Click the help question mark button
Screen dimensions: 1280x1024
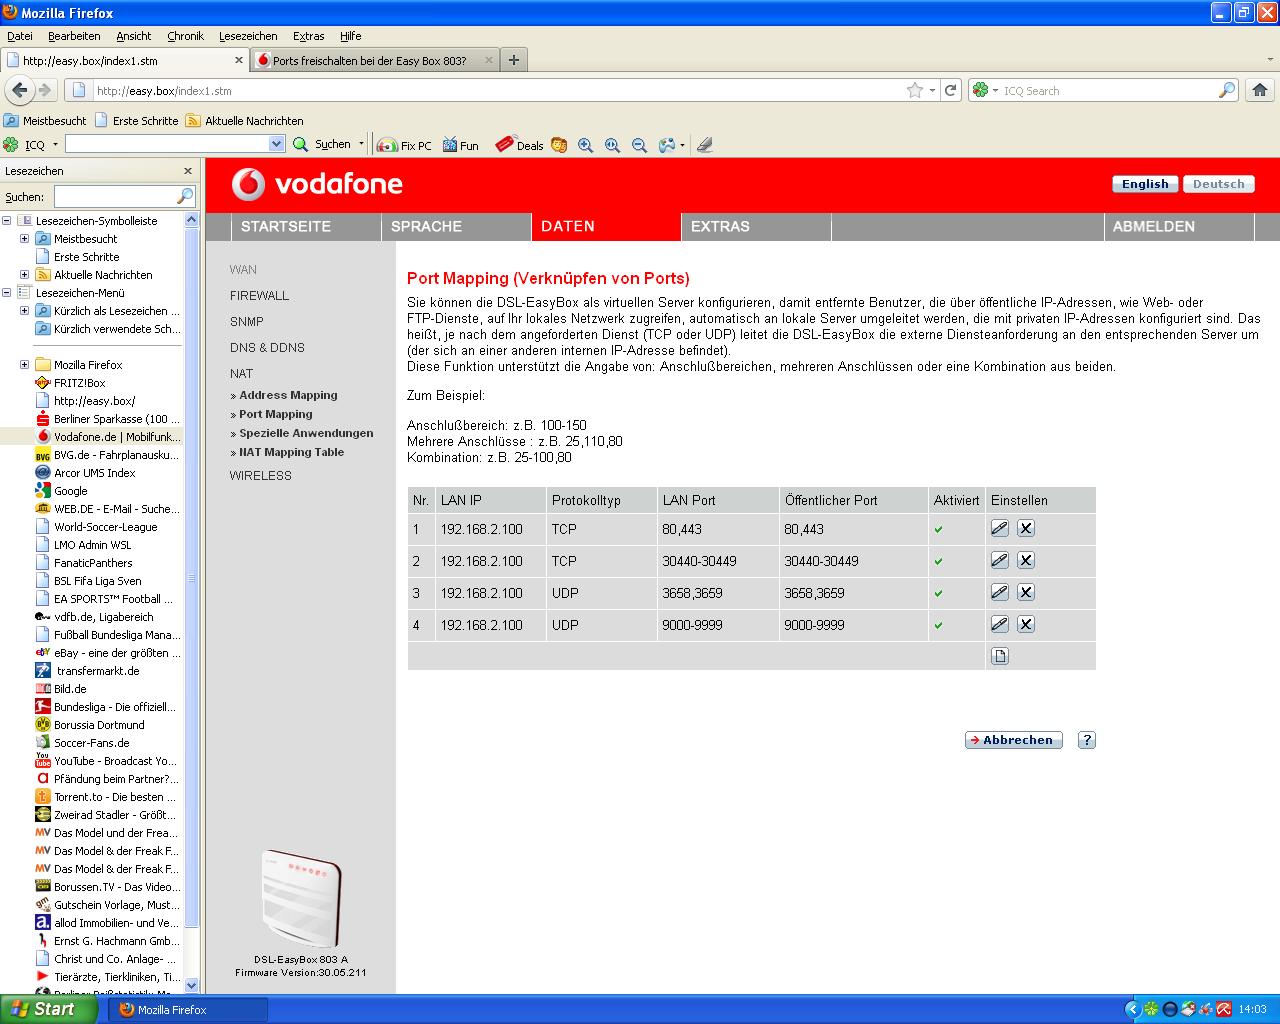click(x=1087, y=740)
